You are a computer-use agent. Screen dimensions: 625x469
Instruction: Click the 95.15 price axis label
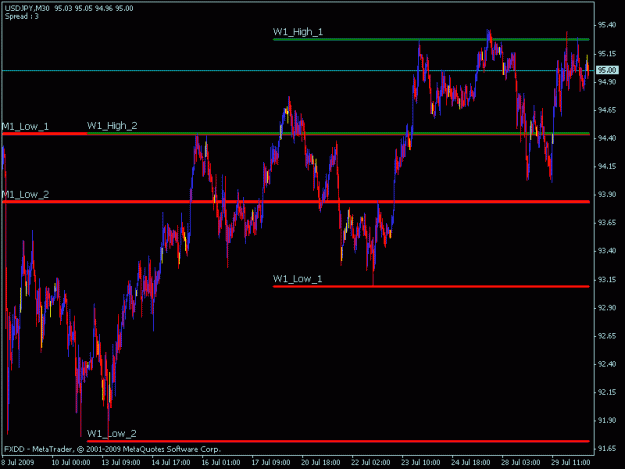[x=607, y=54]
